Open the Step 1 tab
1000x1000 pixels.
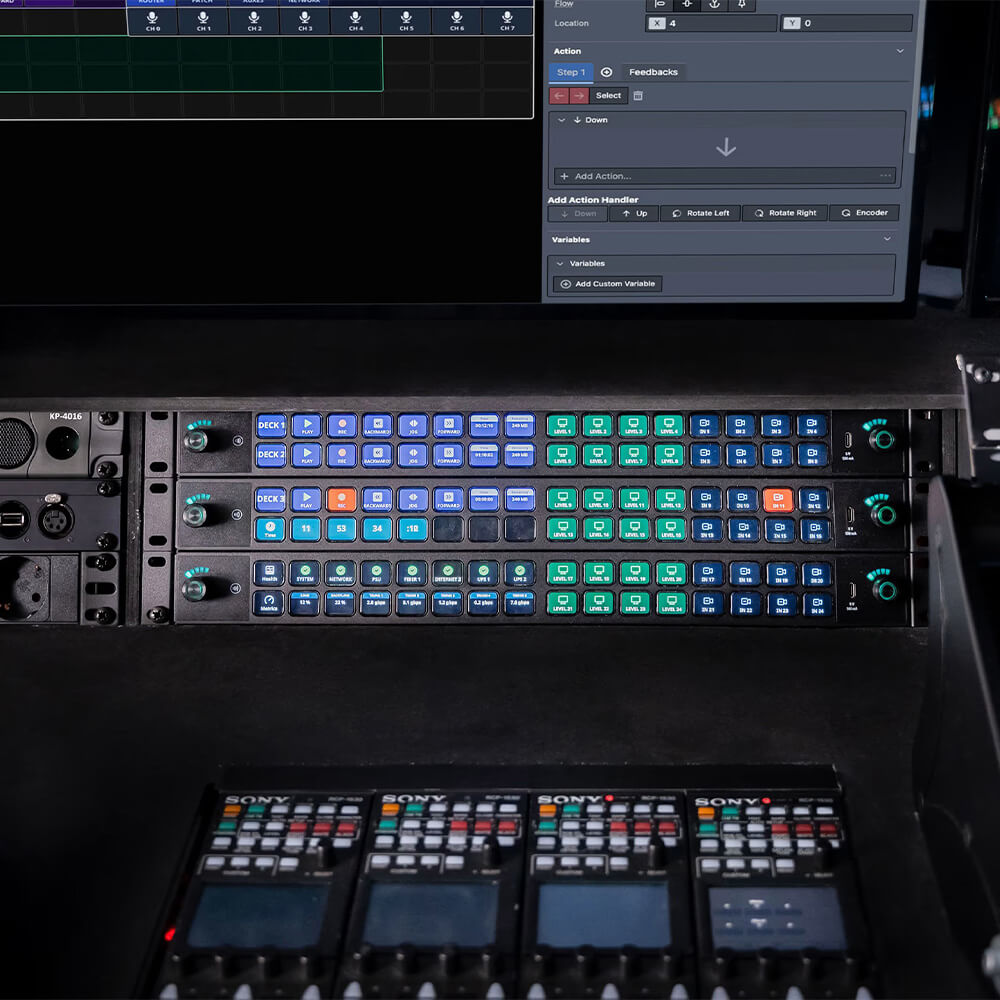point(571,72)
